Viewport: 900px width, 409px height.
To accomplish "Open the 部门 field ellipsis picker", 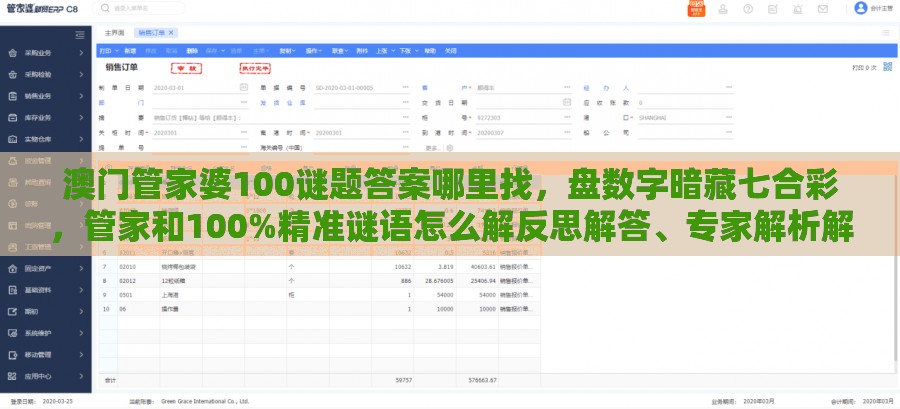I will pos(244,102).
